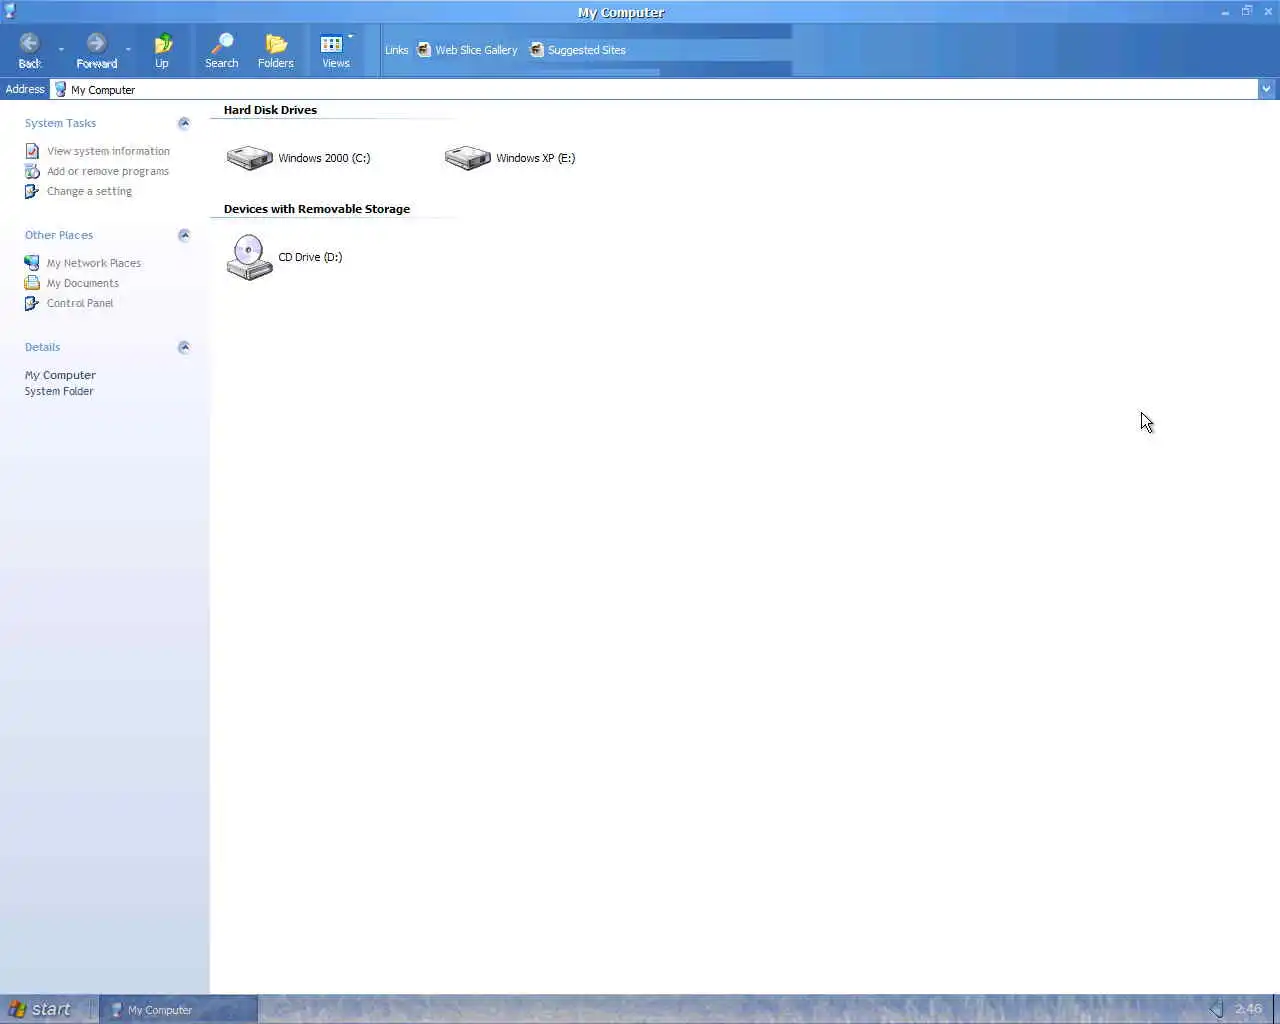Close the My Computer window
Image resolution: width=1280 pixels, height=1024 pixels.
coord(1268,11)
